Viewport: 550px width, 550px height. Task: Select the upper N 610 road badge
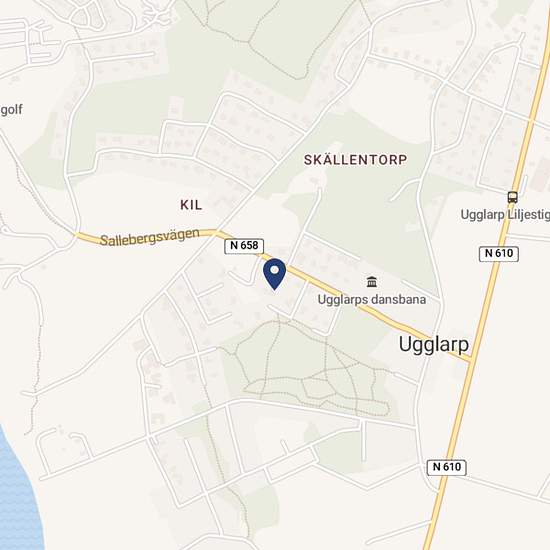point(499,253)
